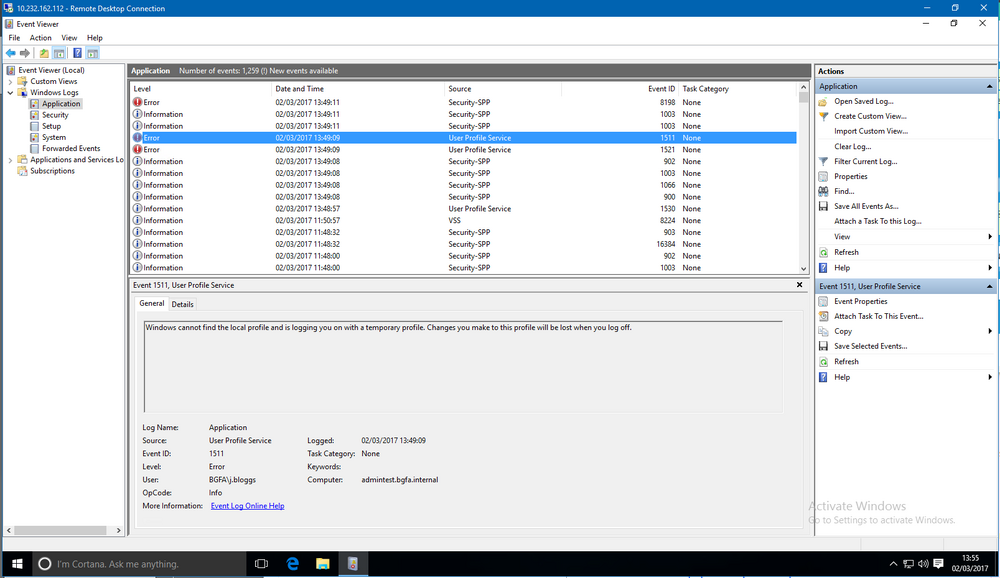
Task: Click the Find binoculars icon
Action: (823, 191)
